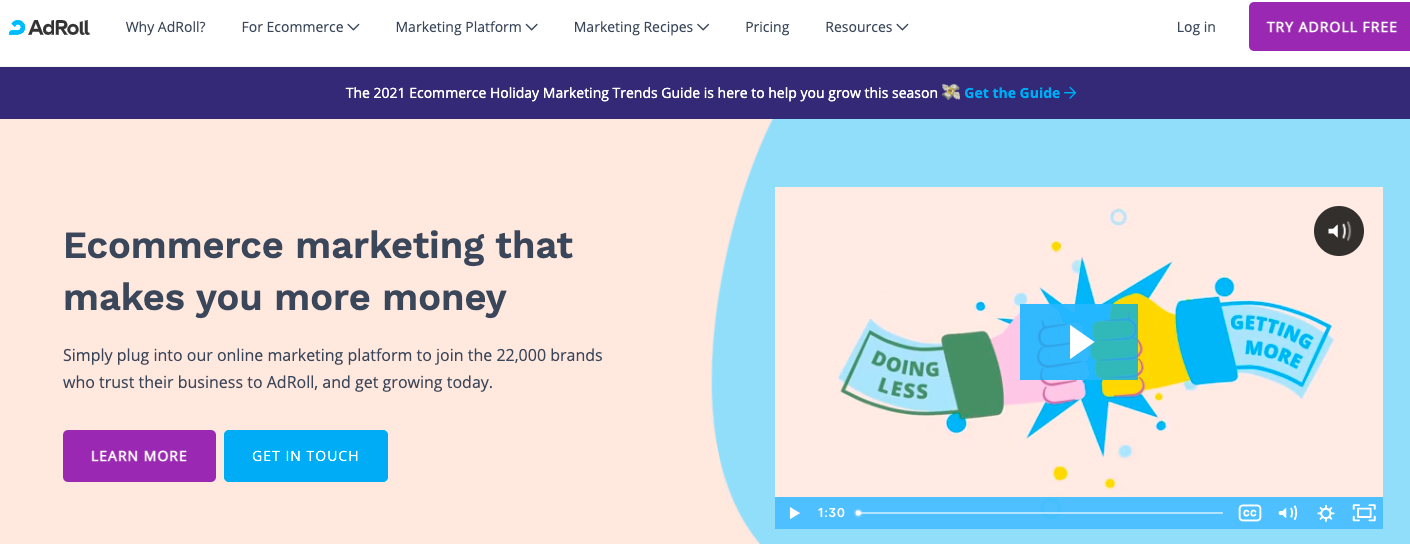Viewport: 1410px width, 544px height.
Task: Enter fullscreen with video expand icon
Action: (1364, 513)
